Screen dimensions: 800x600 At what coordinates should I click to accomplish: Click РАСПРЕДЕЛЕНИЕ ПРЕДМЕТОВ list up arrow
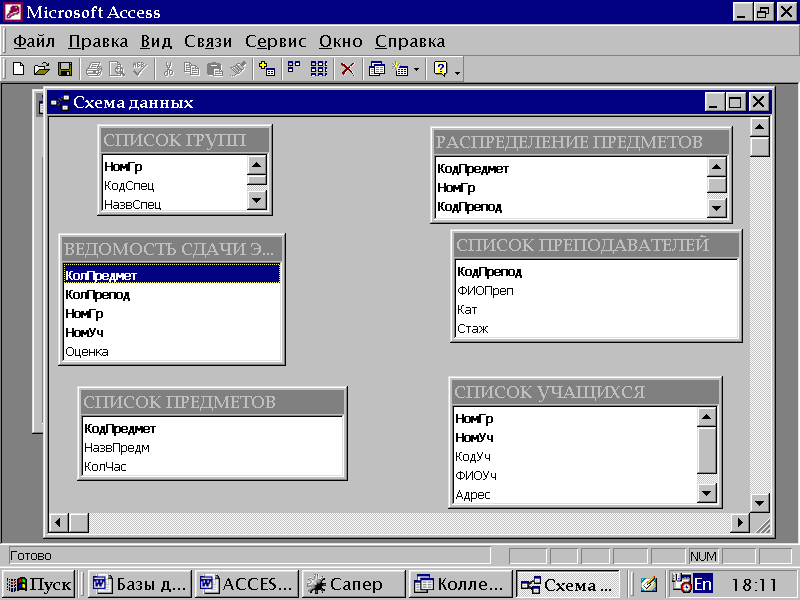point(717,167)
